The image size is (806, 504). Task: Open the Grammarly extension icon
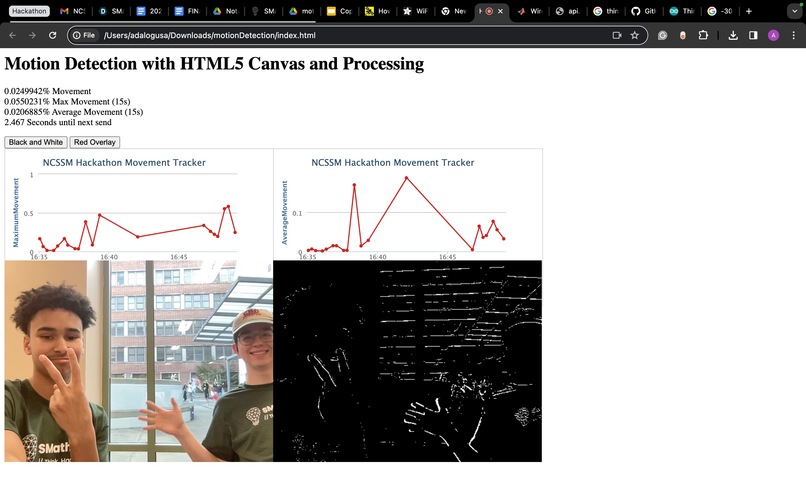(663, 35)
